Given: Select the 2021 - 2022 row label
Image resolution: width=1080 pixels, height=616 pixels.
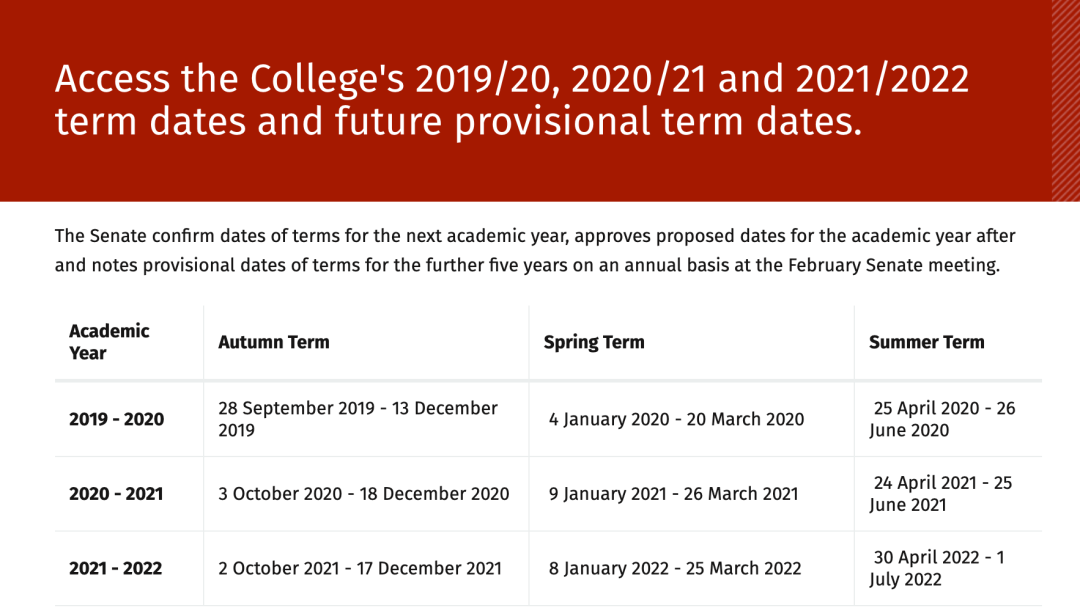Looking at the screenshot, I should tap(116, 568).
